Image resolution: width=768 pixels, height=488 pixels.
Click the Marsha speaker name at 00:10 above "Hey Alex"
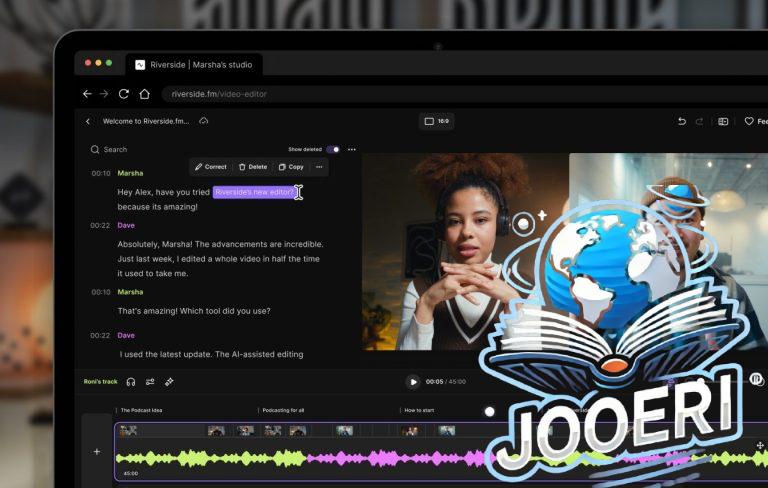tap(130, 173)
